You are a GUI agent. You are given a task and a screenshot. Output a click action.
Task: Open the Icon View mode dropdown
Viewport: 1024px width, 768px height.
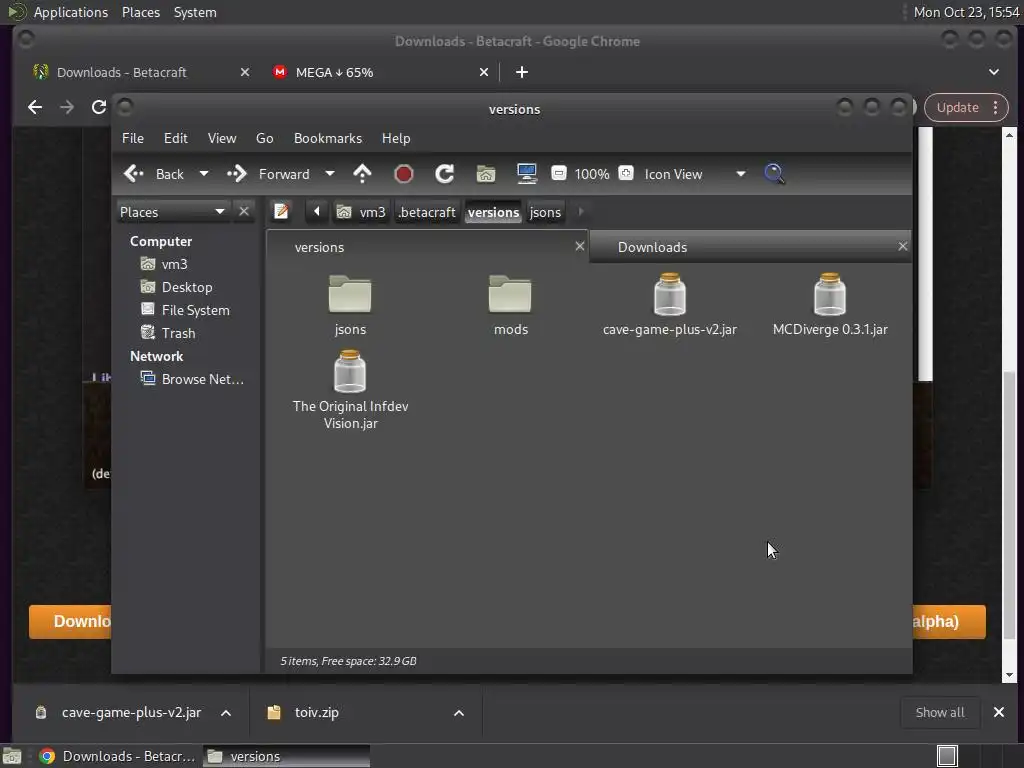pyautogui.click(x=695, y=174)
